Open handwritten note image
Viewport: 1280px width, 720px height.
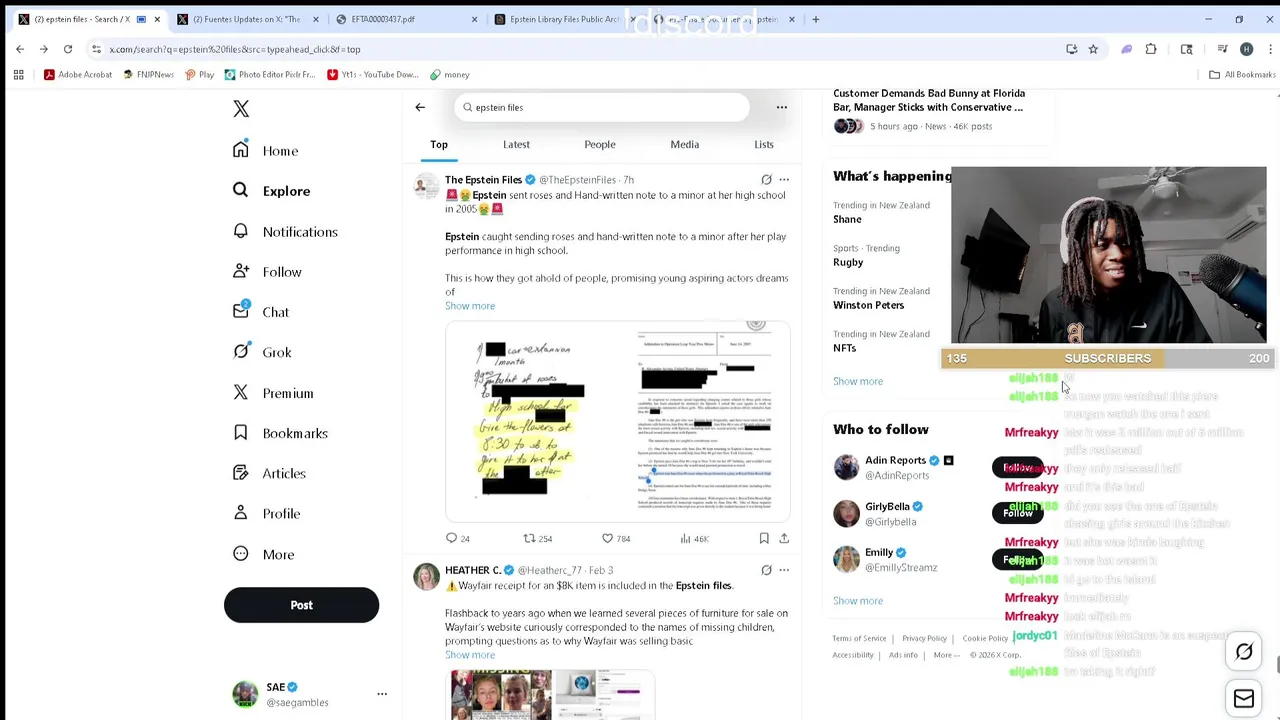(x=531, y=422)
